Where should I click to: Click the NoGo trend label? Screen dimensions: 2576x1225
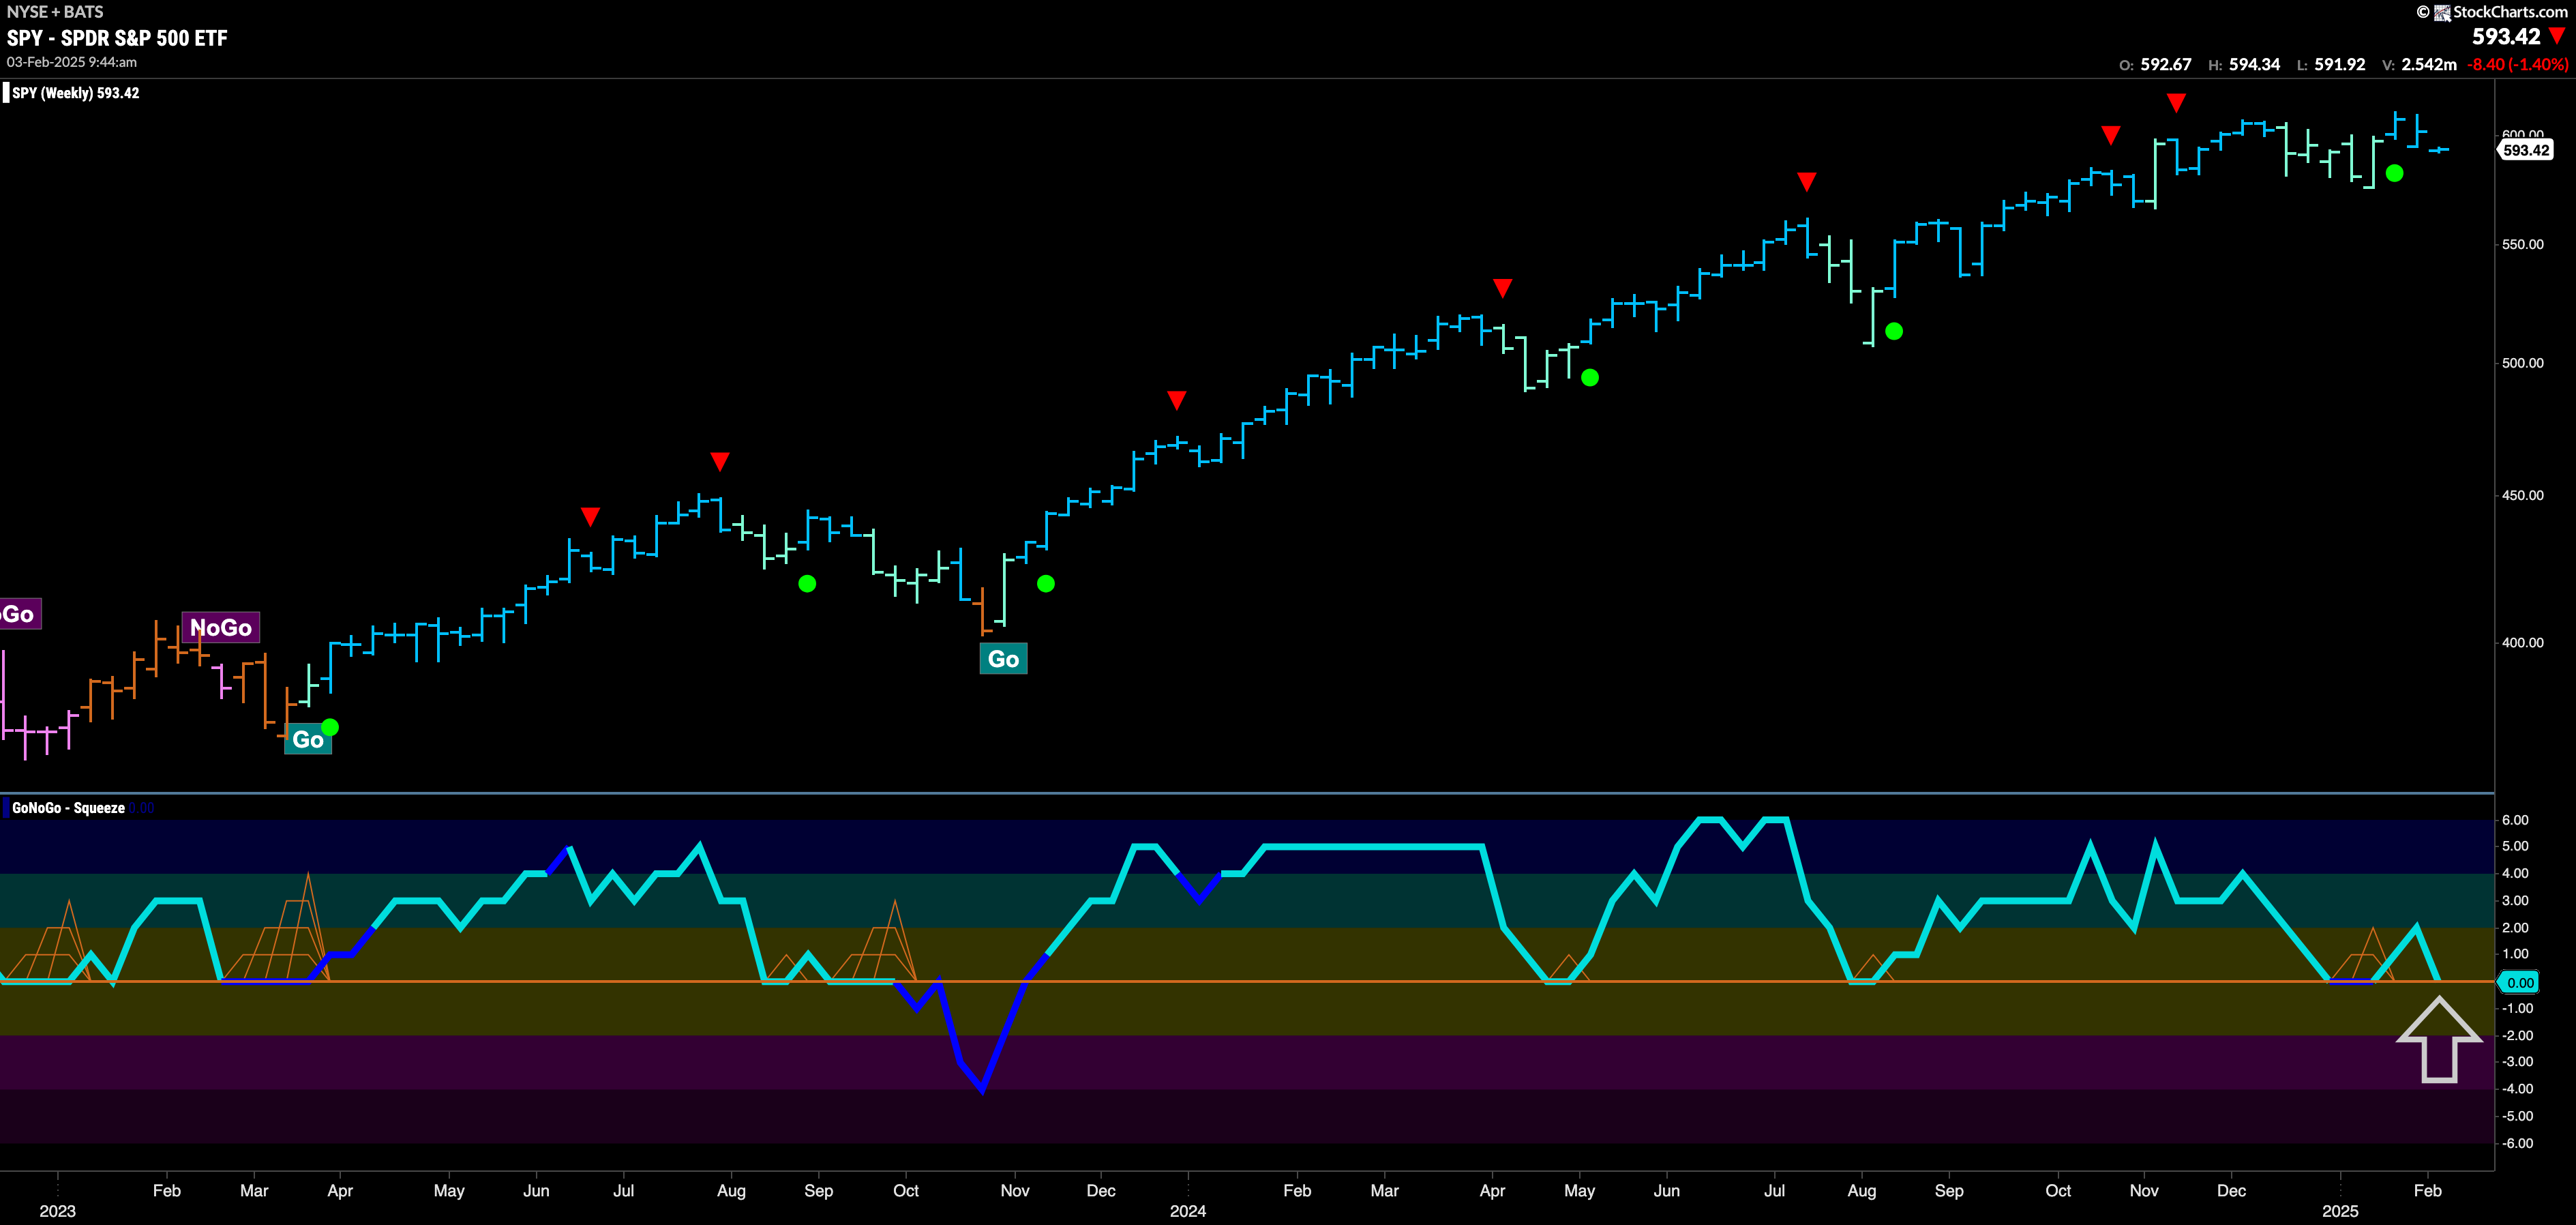coord(221,627)
